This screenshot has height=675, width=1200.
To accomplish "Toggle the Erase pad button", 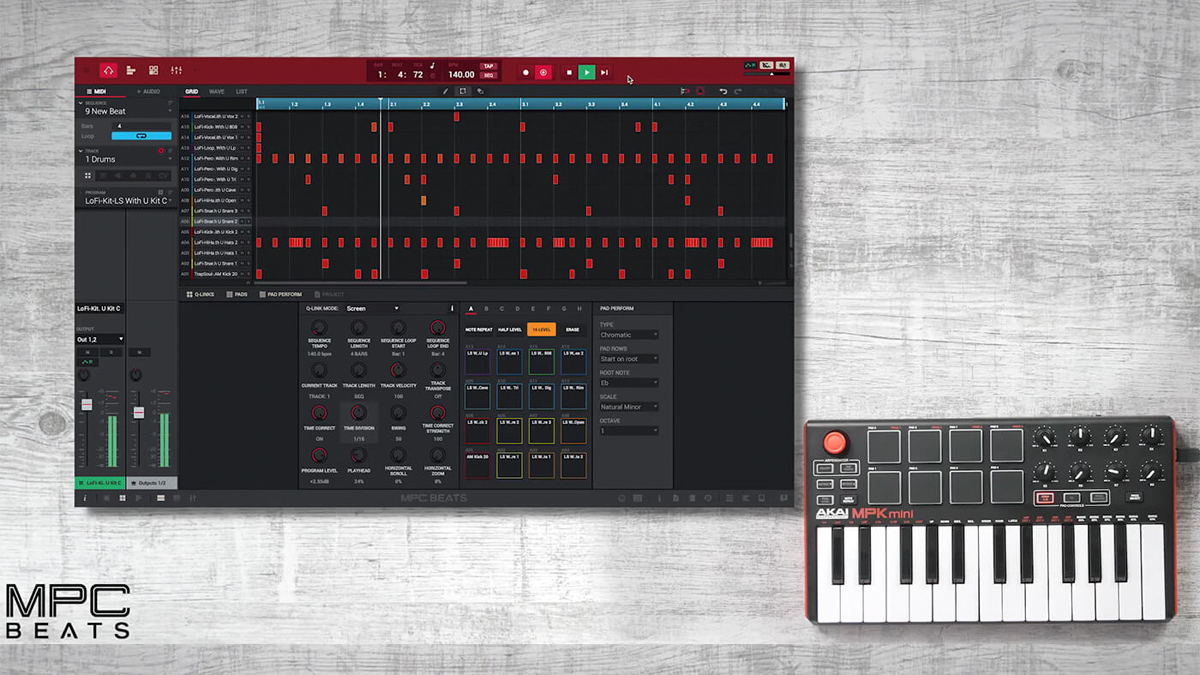I will tap(572, 329).
